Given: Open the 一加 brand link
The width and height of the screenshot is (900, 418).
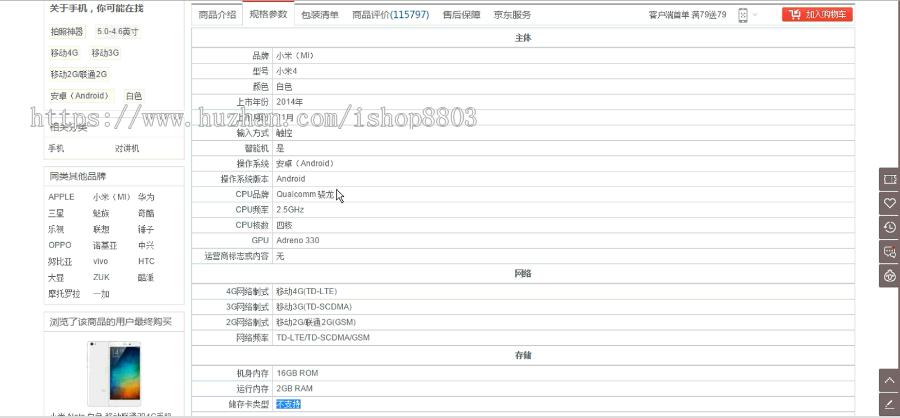Looking at the screenshot, I should (101, 293).
